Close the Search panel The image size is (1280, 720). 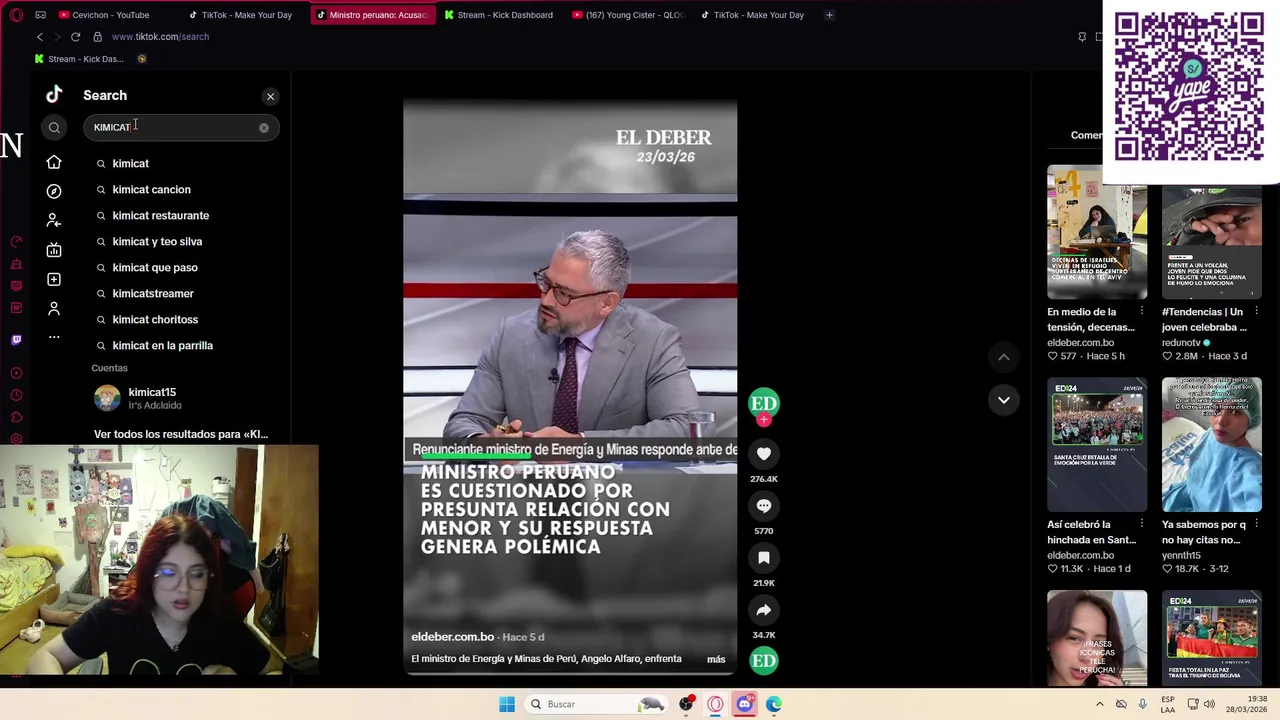(270, 96)
